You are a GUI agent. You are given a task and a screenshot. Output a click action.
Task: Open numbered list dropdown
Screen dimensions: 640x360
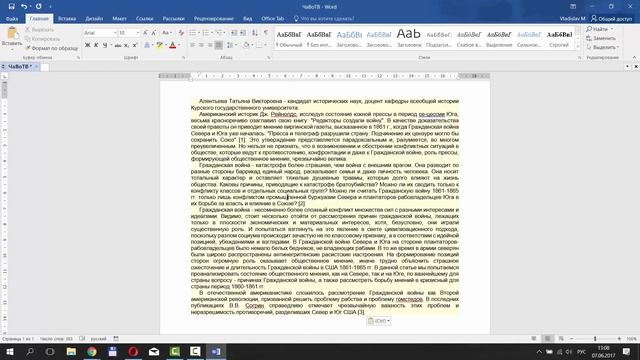[212, 33]
